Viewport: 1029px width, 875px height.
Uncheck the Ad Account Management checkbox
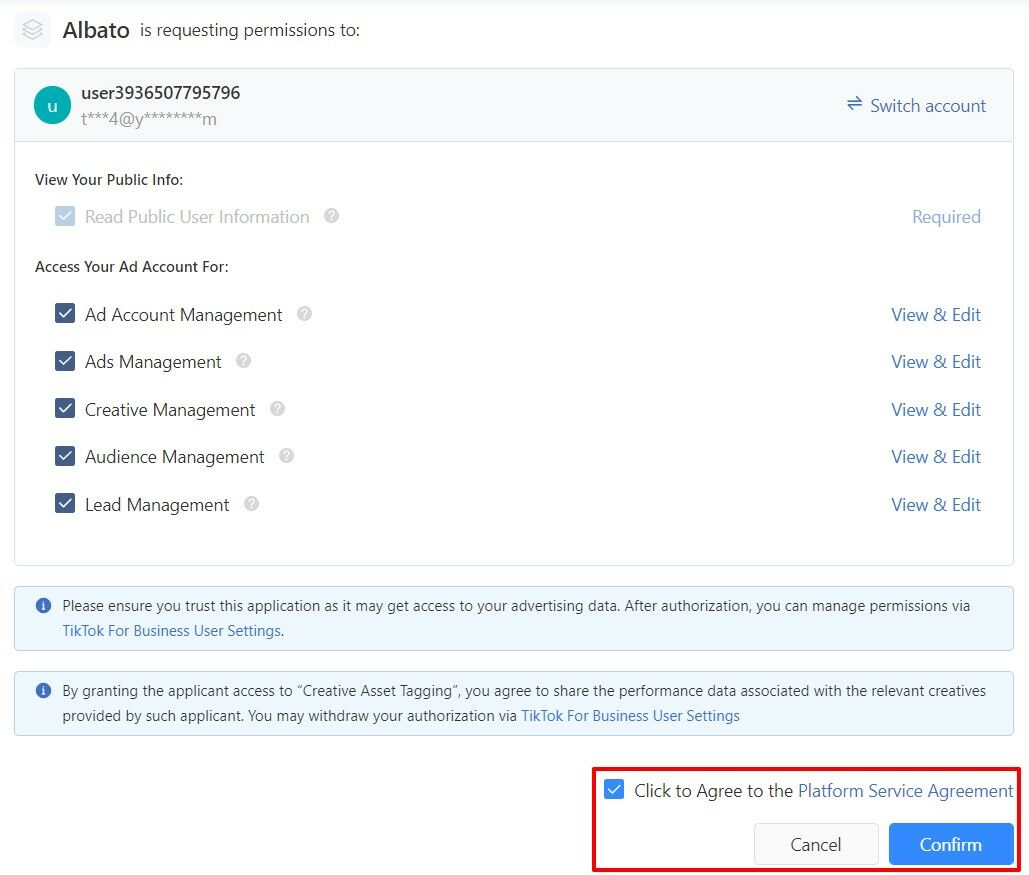click(x=65, y=314)
